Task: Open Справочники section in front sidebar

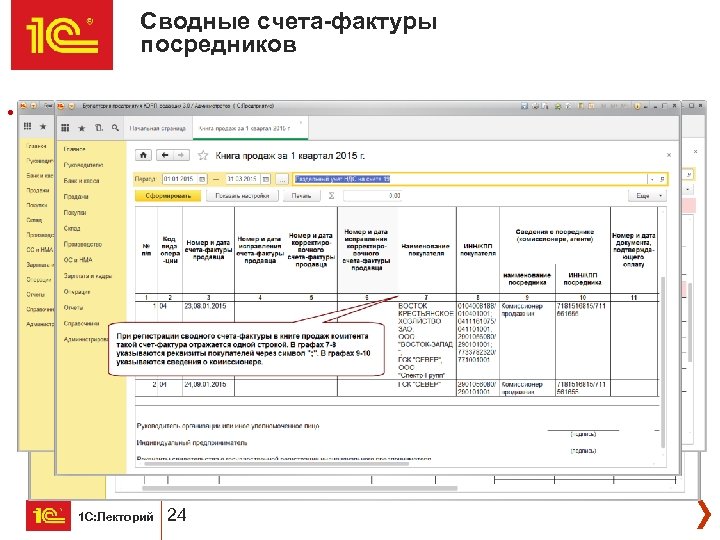Action: pyautogui.click(x=81, y=324)
